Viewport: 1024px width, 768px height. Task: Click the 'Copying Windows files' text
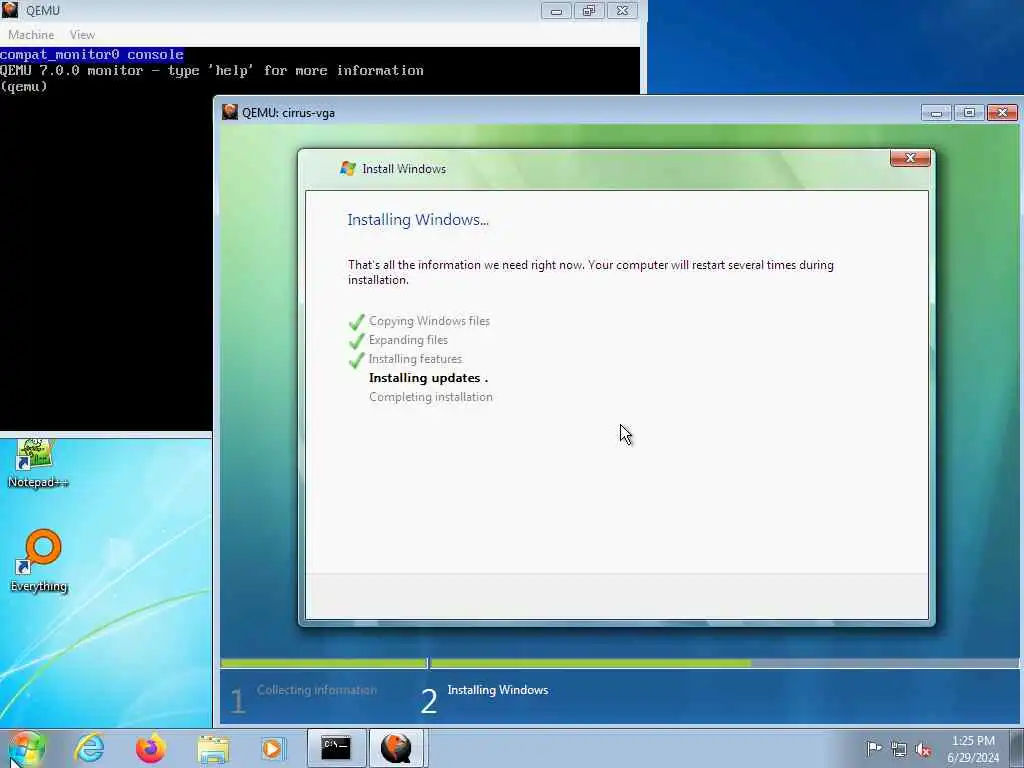(429, 321)
